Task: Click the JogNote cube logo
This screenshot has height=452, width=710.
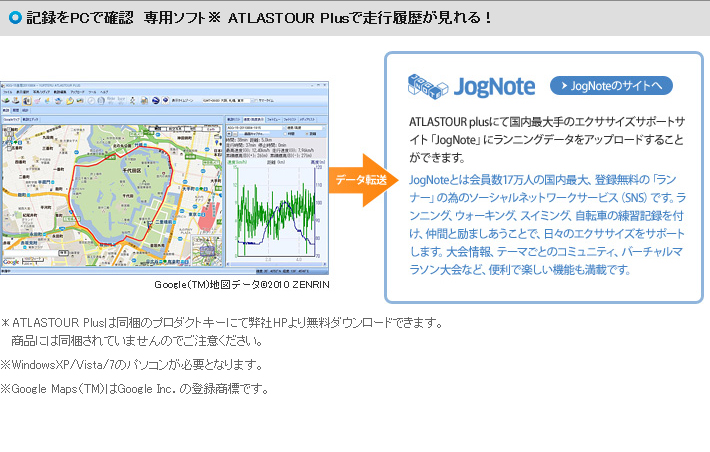Action: point(427,86)
